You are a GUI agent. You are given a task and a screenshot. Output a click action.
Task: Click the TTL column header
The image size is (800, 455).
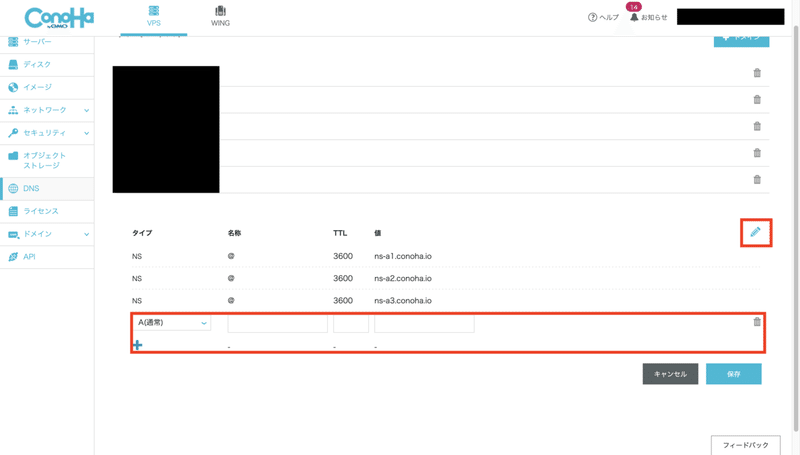[x=340, y=233]
